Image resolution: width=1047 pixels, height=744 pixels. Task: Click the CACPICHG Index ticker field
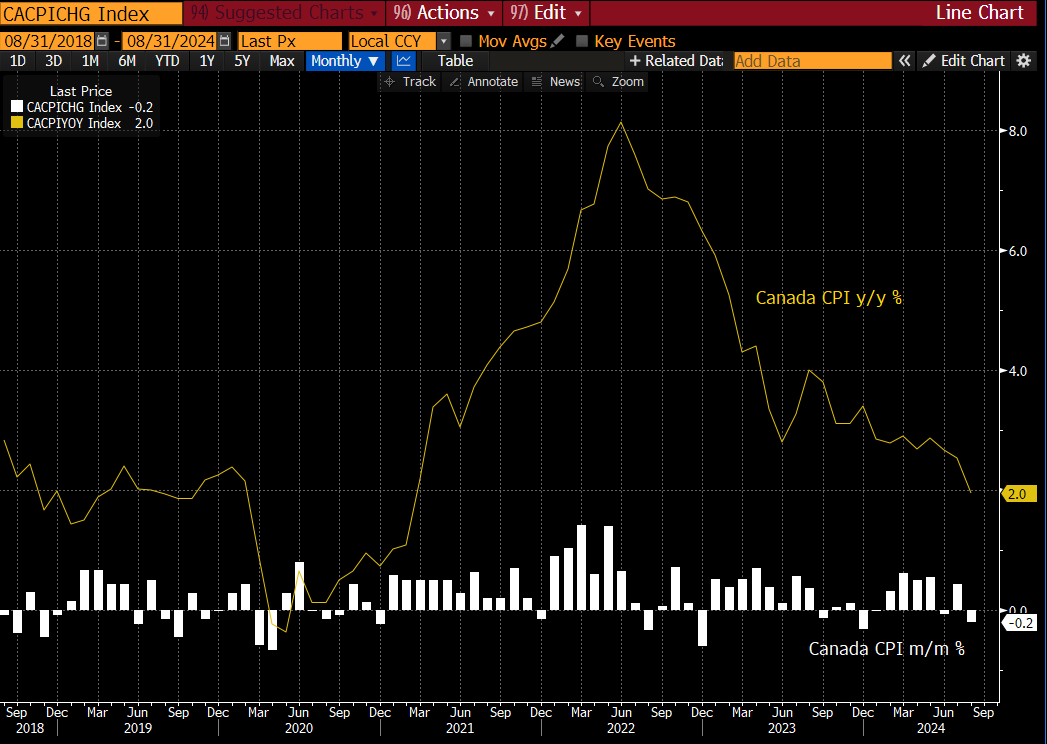click(91, 13)
